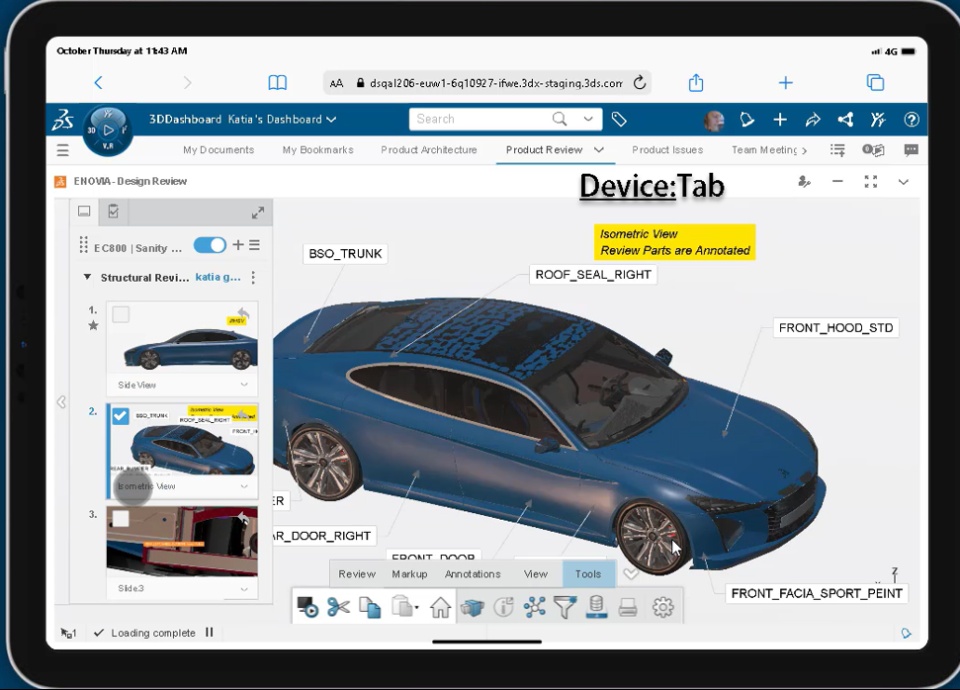Toggle the EC800 Sanity switch
Screen dimensions: 960x690
[x=210, y=246]
